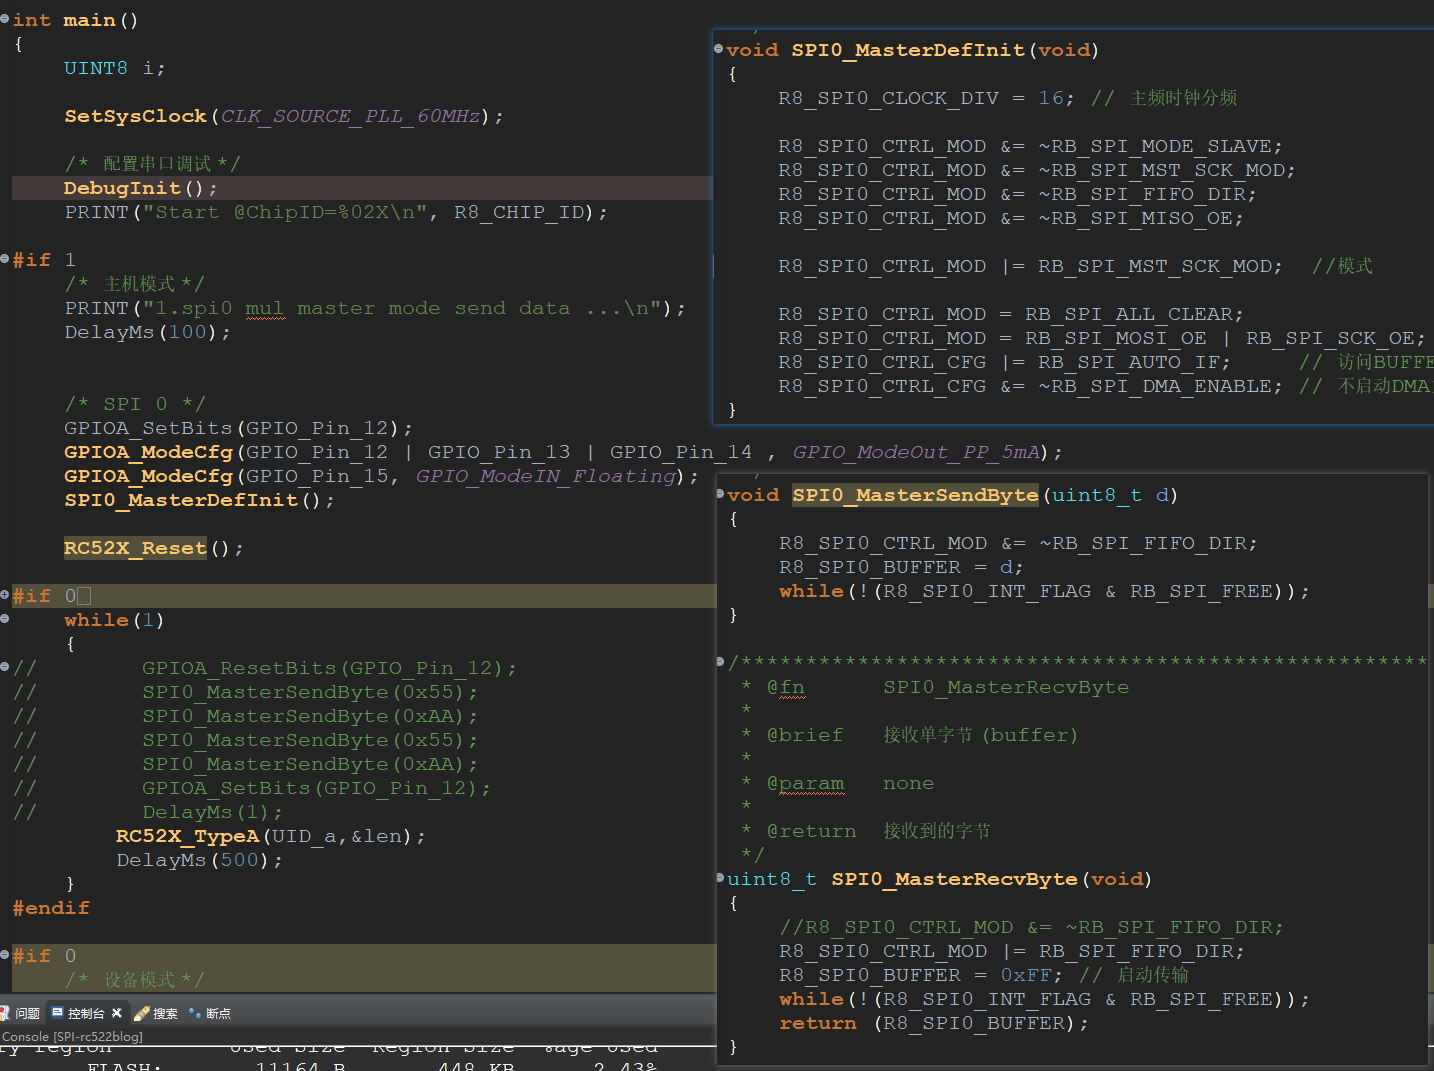Image resolution: width=1434 pixels, height=1071 pixels.
Task: Click the SetSysClock function call
Action: [135, 116]
